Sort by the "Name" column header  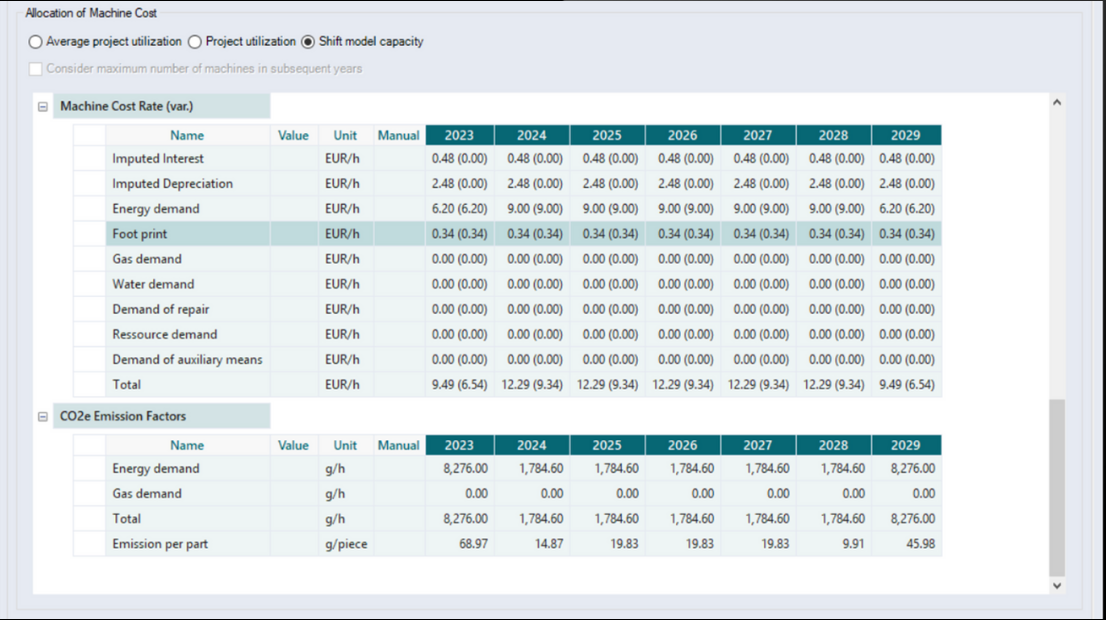[187, 134]
